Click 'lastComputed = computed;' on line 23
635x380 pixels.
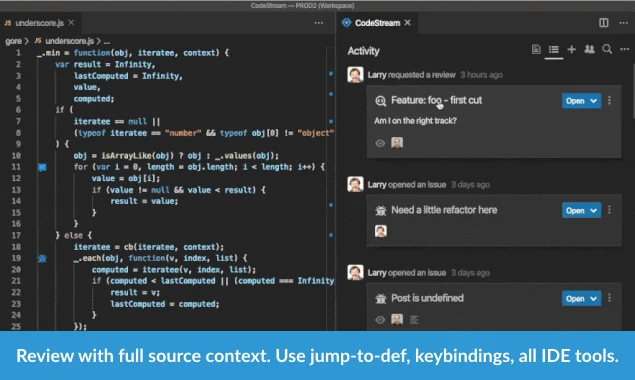pos(165,304)
